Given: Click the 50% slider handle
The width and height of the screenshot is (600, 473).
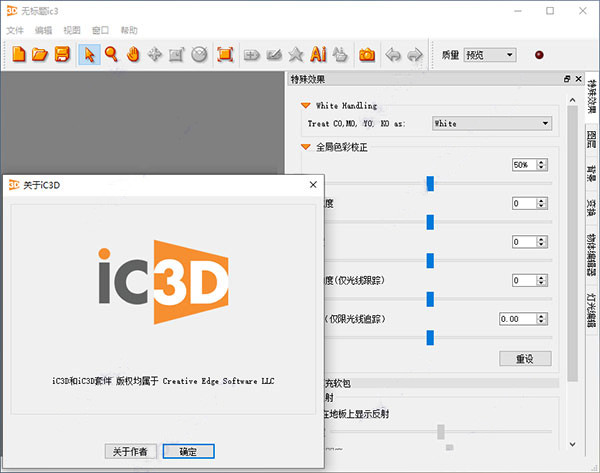Looking at the screenshot, I should click(x=430, y=184).
